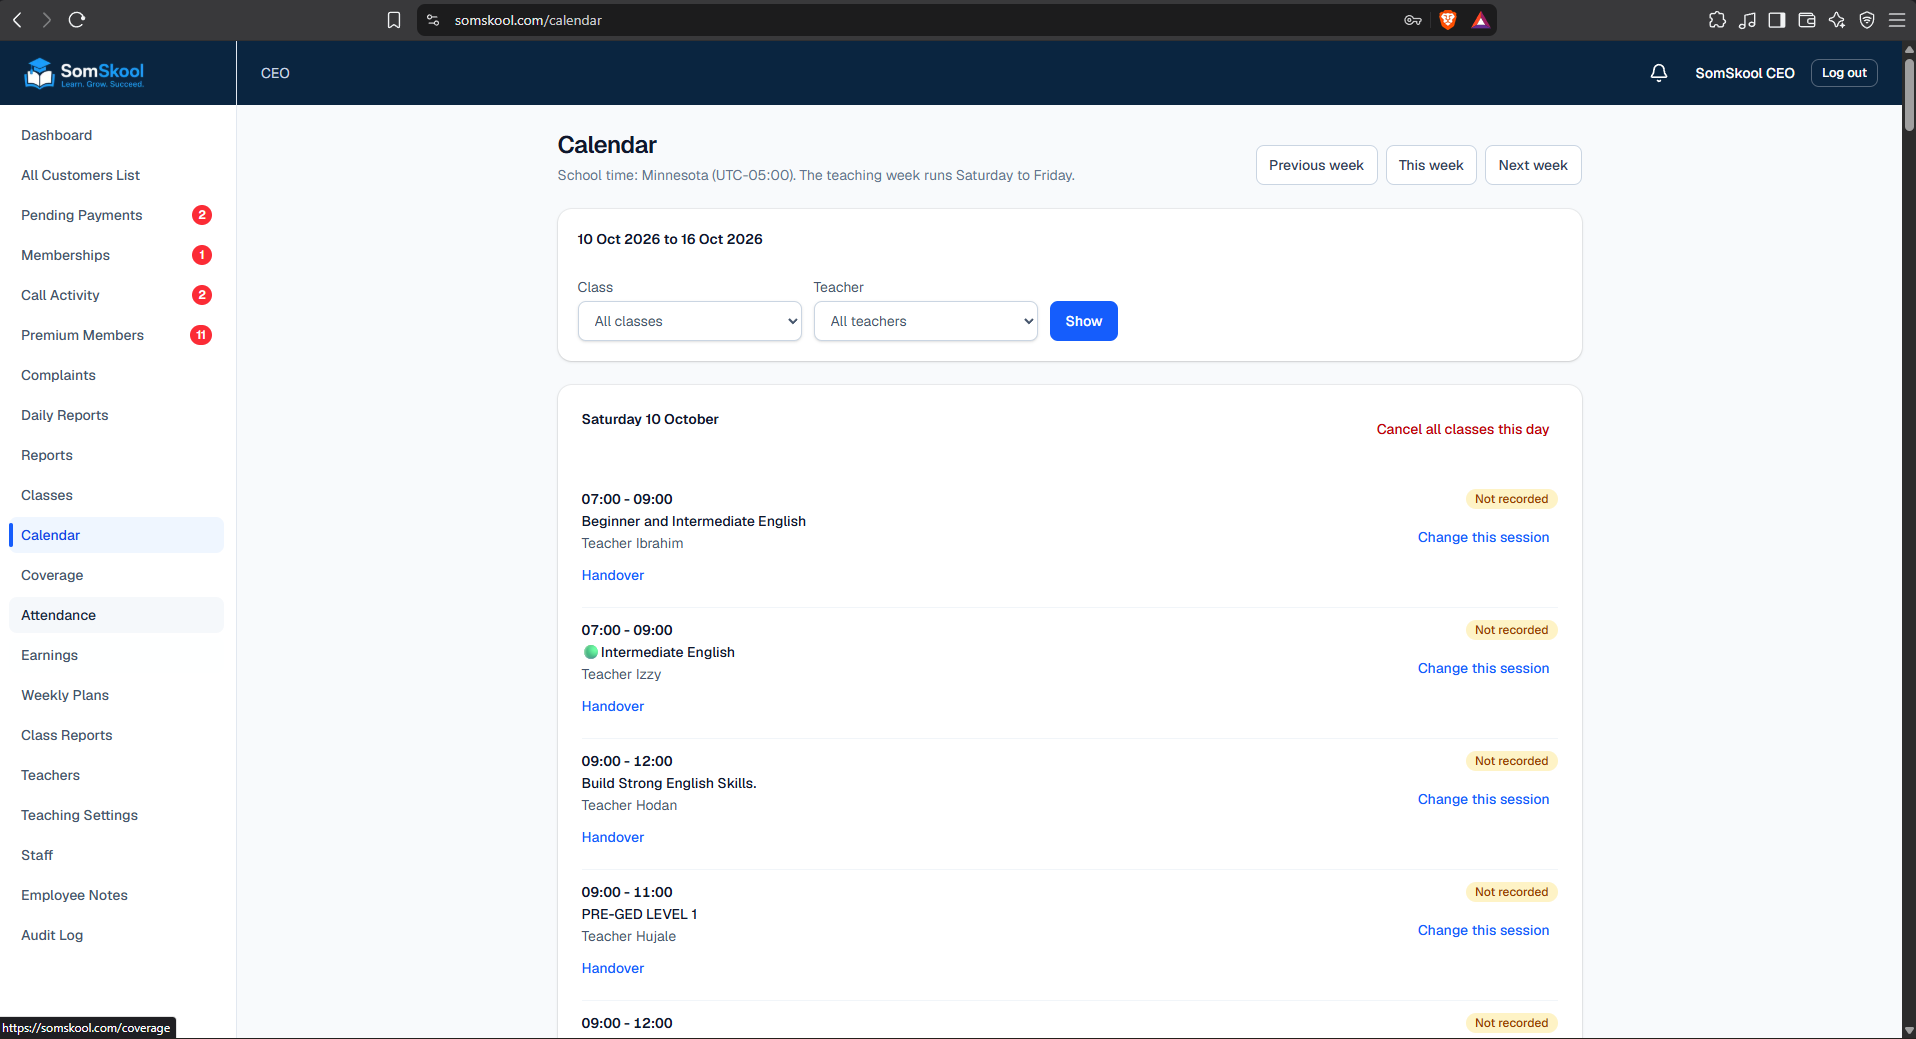The image size is (1916, 1039).
Task: Toggle the browser sidebar panel icon
Action: 1777,20
